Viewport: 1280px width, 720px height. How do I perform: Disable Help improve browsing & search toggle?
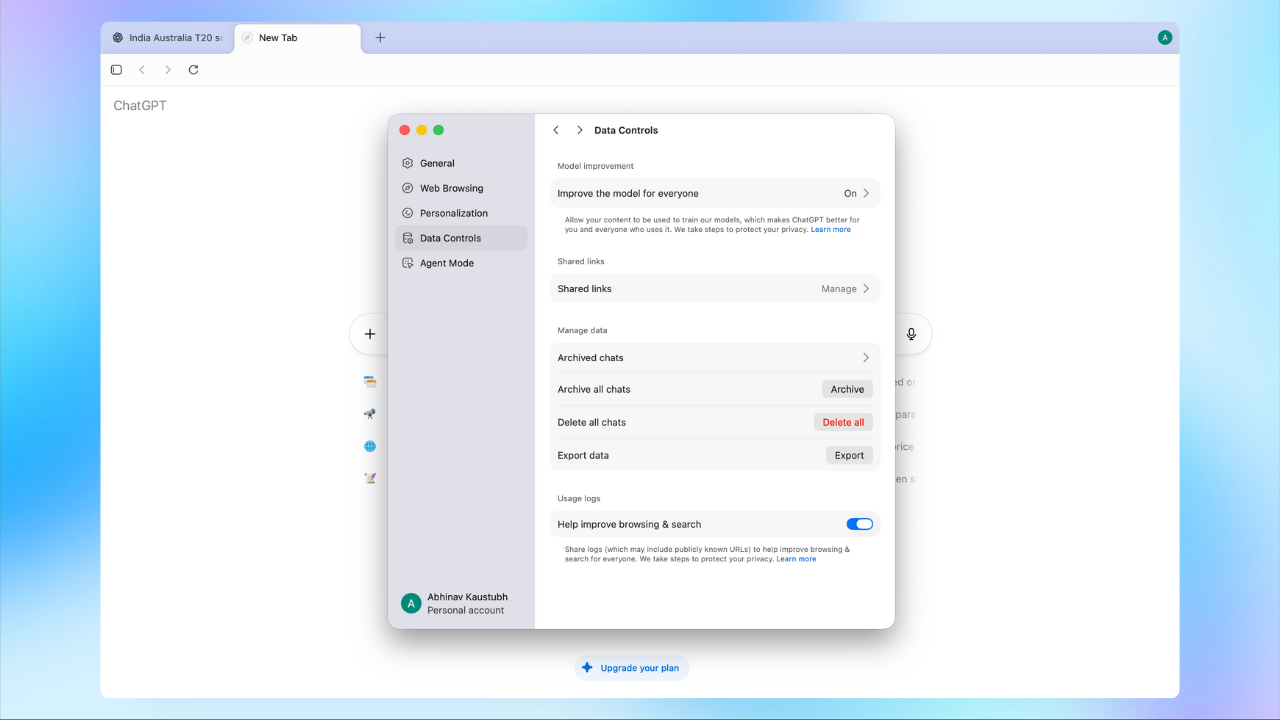(859, 524)
